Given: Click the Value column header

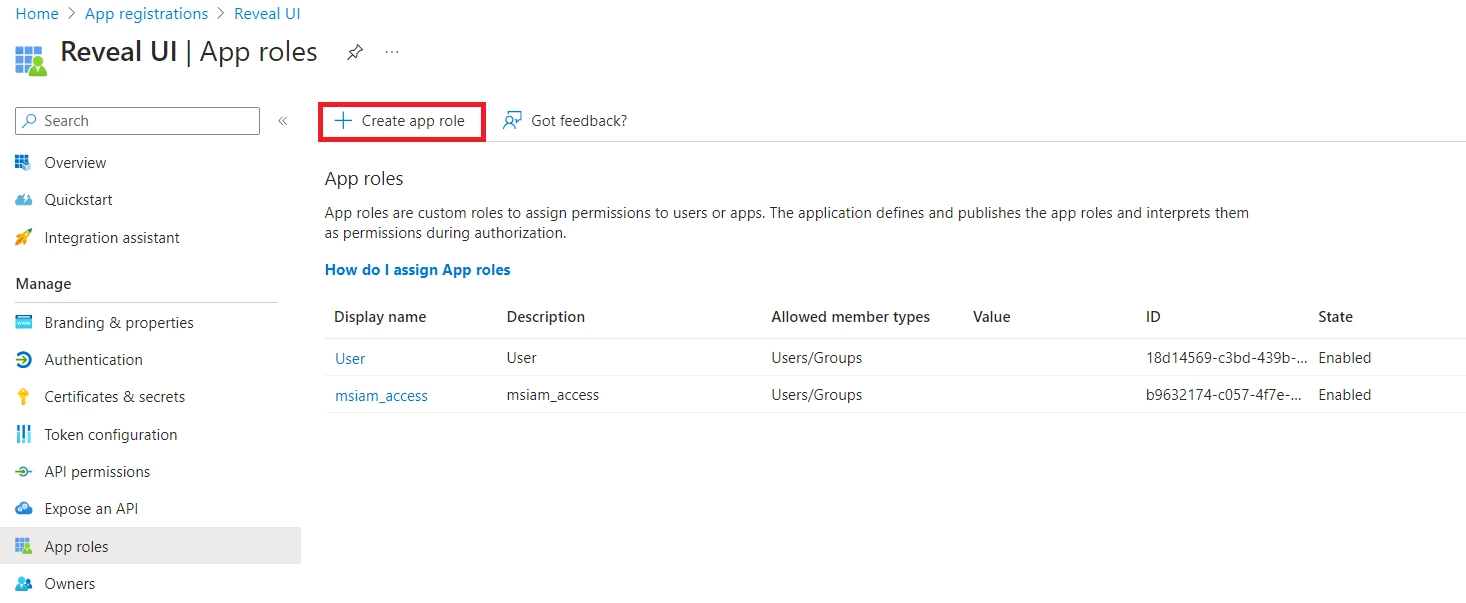Looking at the screenshot, I should pos(992,317).
